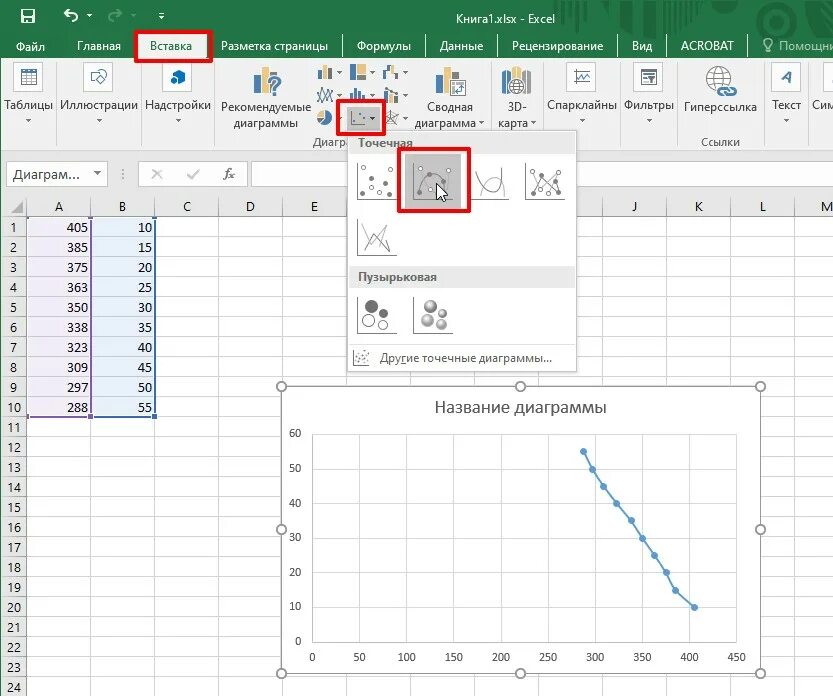The image size is (833, 696).
Task: Select scatter with straight lines and markers
Action: click(x=545, y=182)
